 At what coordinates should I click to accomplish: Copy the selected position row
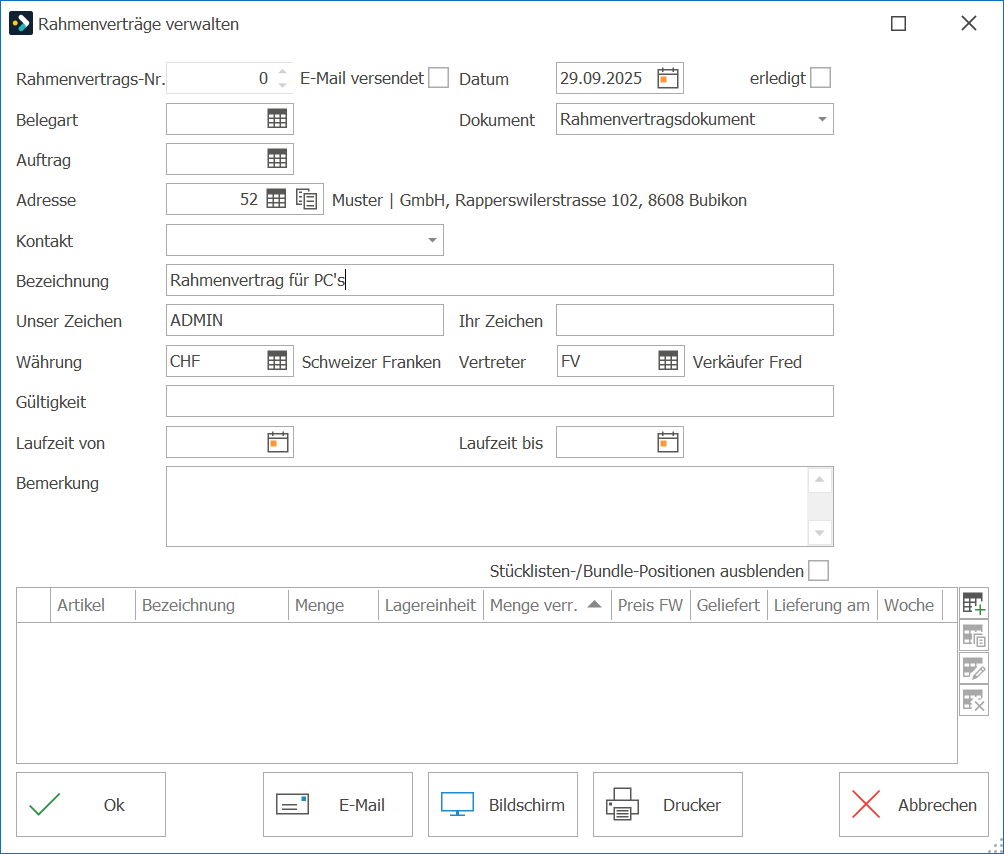click(974, 636)
